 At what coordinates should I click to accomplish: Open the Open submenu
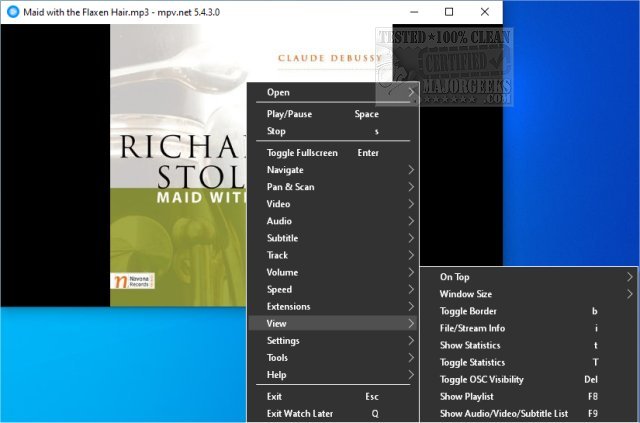click(x=333, y=92)
